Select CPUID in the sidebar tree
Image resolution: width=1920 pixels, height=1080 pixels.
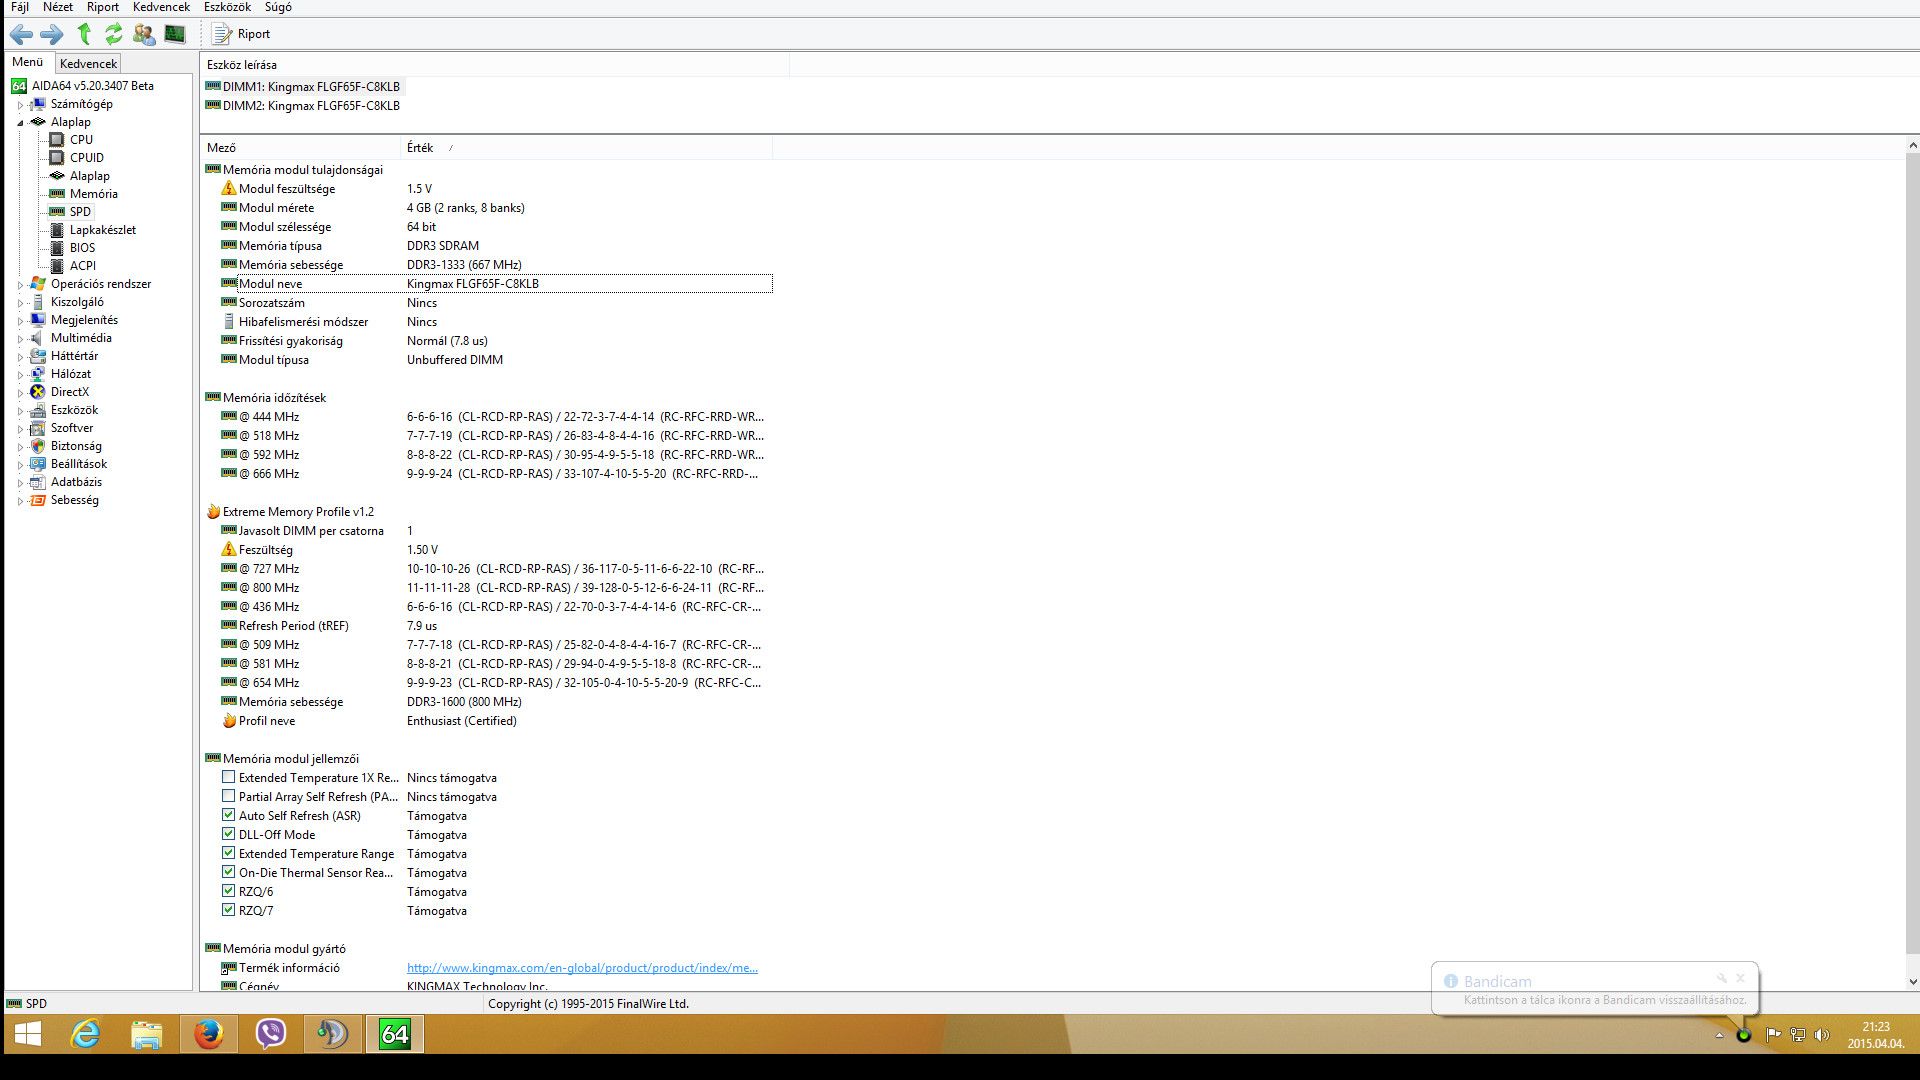(86, 158)
